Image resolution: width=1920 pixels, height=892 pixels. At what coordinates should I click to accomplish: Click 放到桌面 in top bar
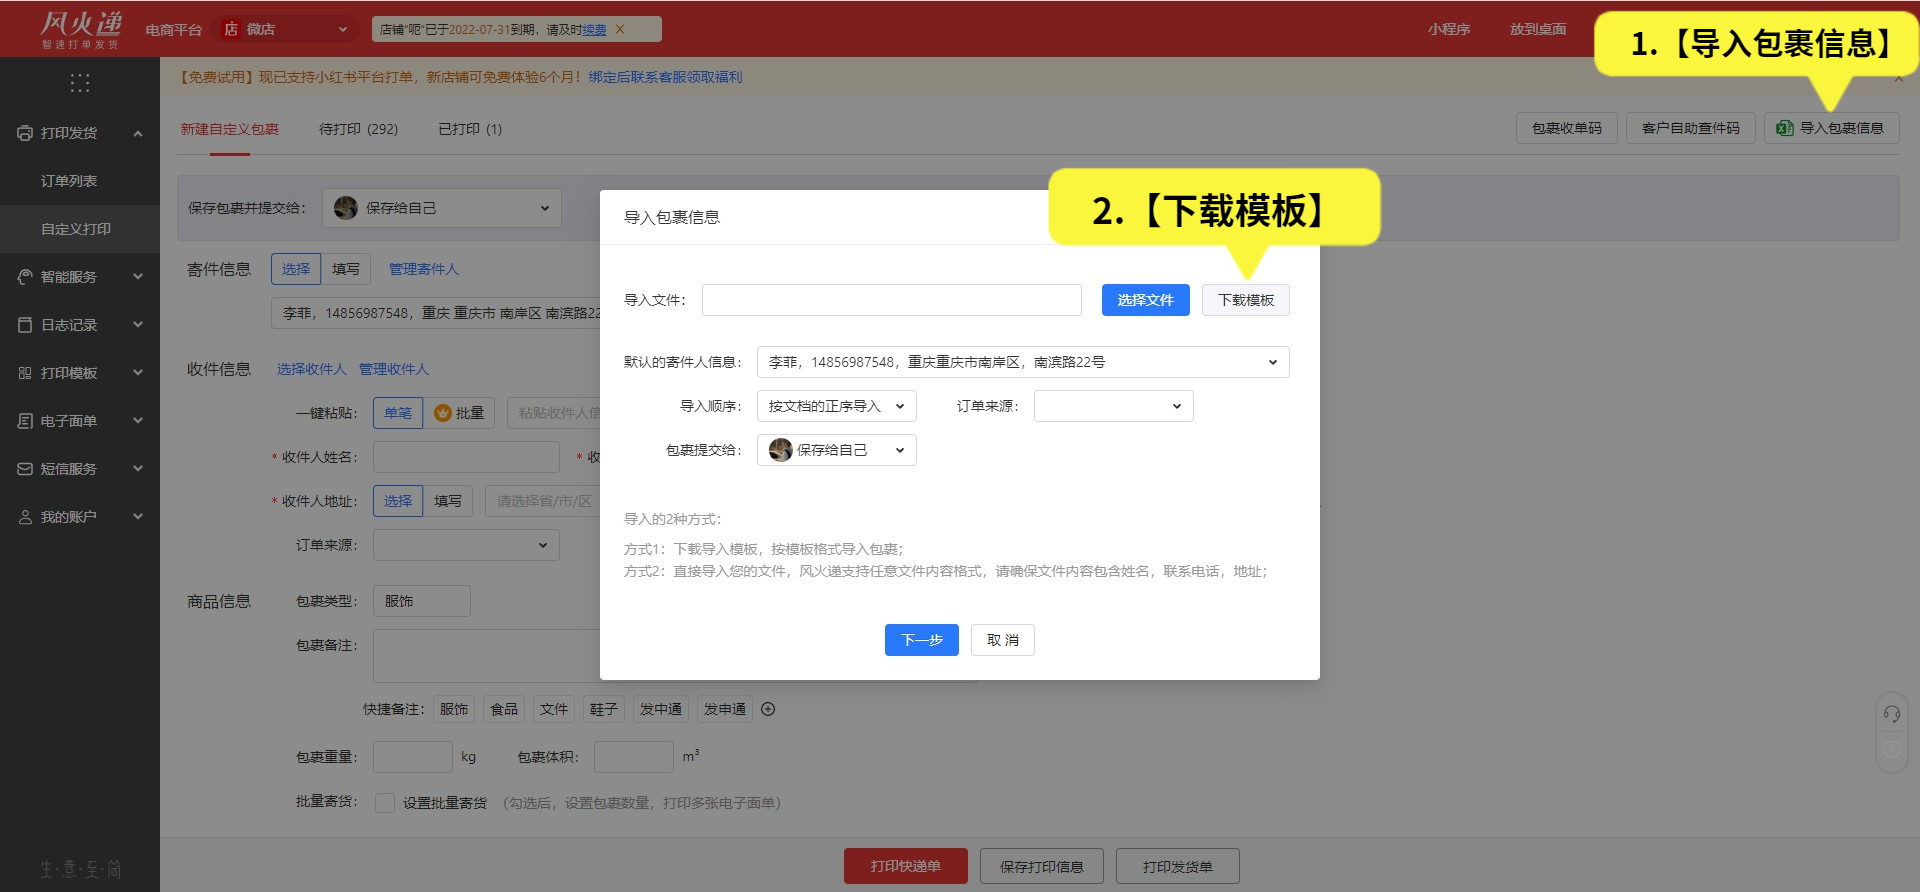click(x=1538, y=29)
